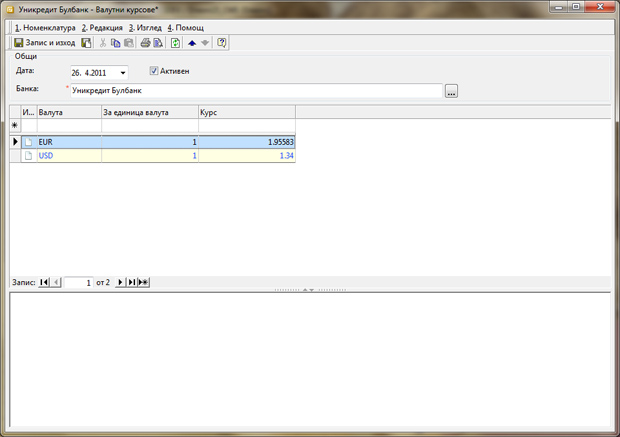The image size is (620, 437).
Task: Go to previous record navigation button
Action: click(56, 282)
